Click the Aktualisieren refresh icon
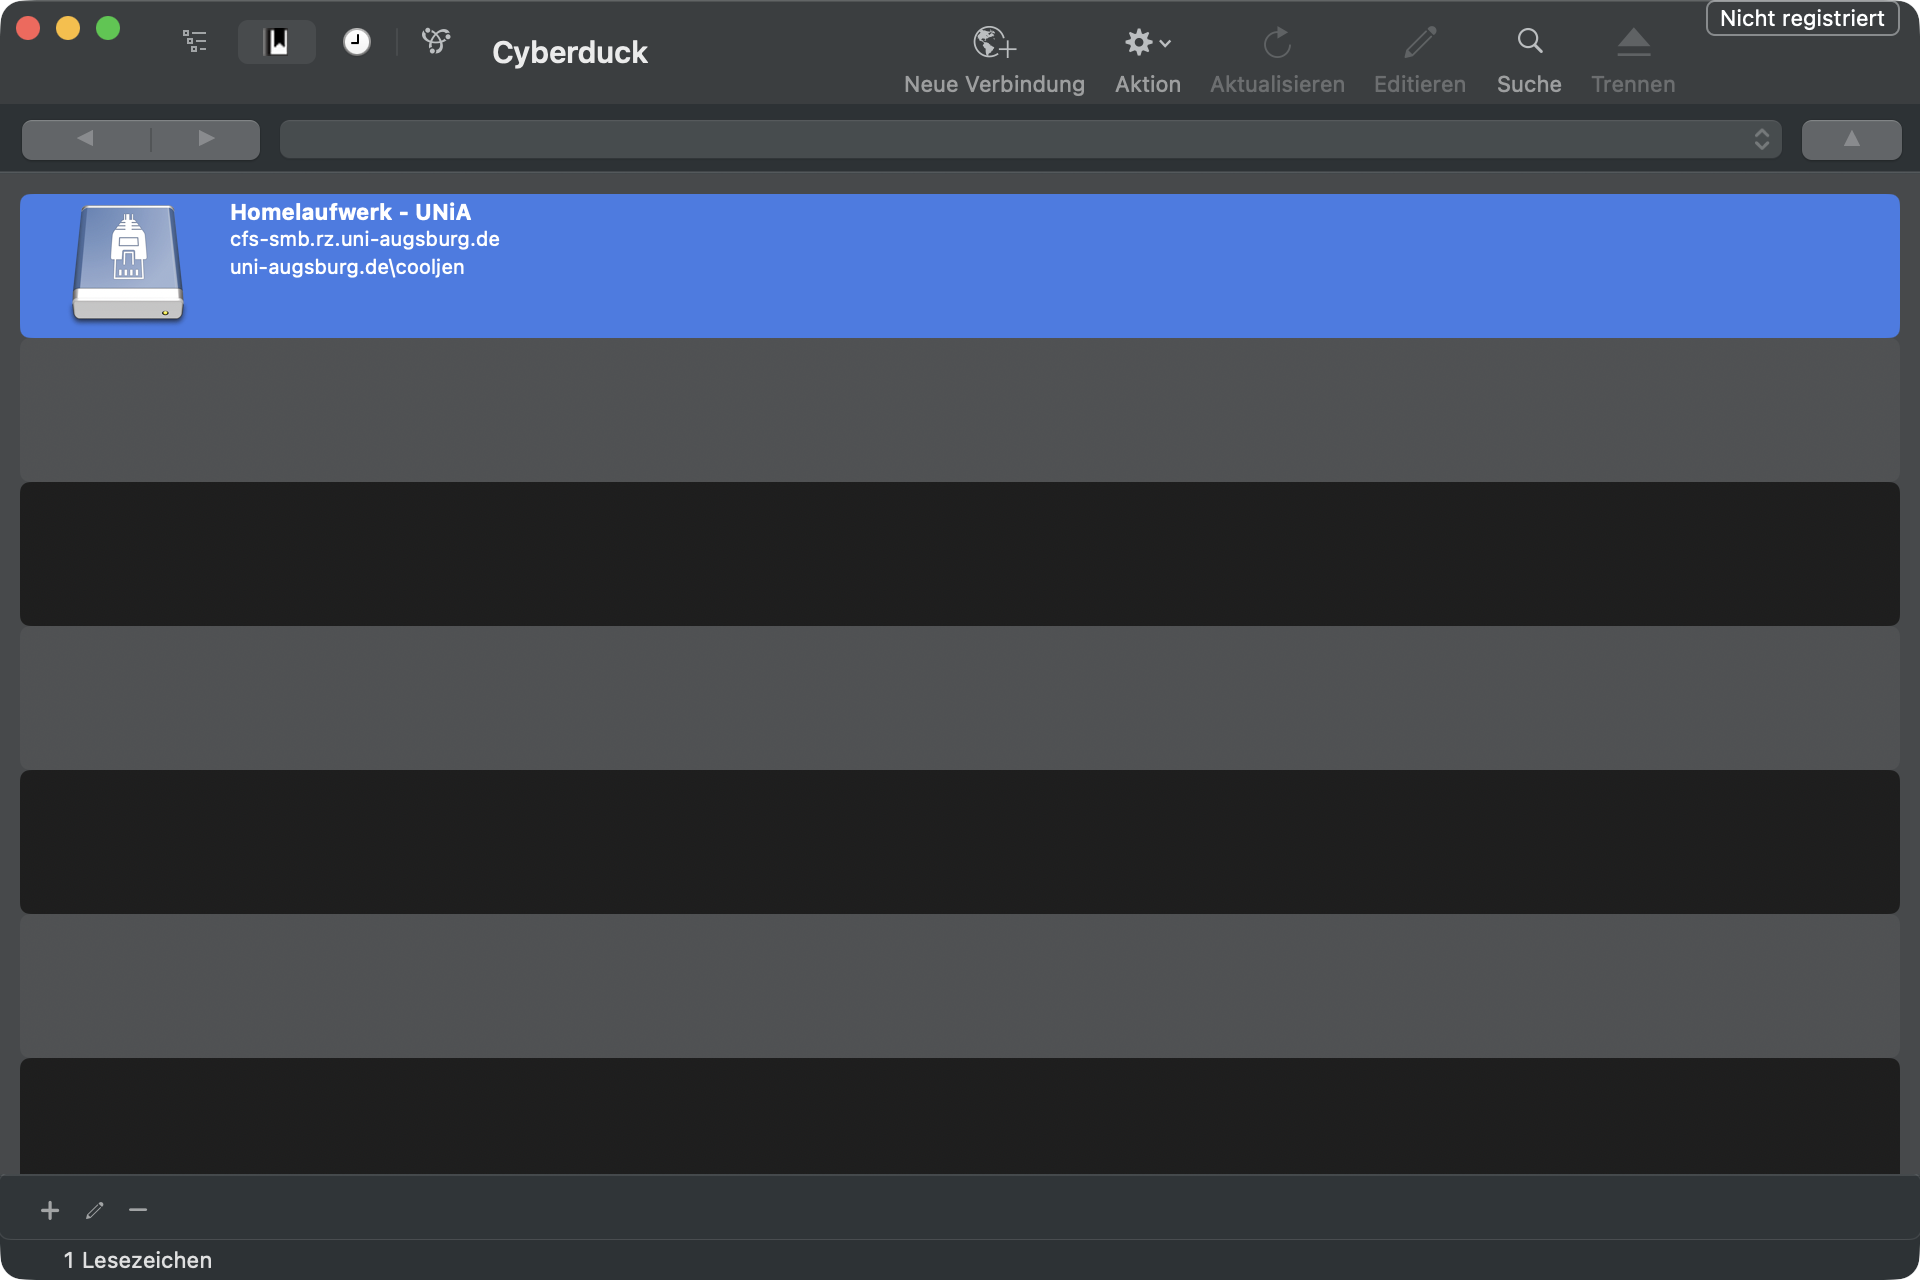The height and width of the screenshot is (1280, 1920). point(1277,43)
